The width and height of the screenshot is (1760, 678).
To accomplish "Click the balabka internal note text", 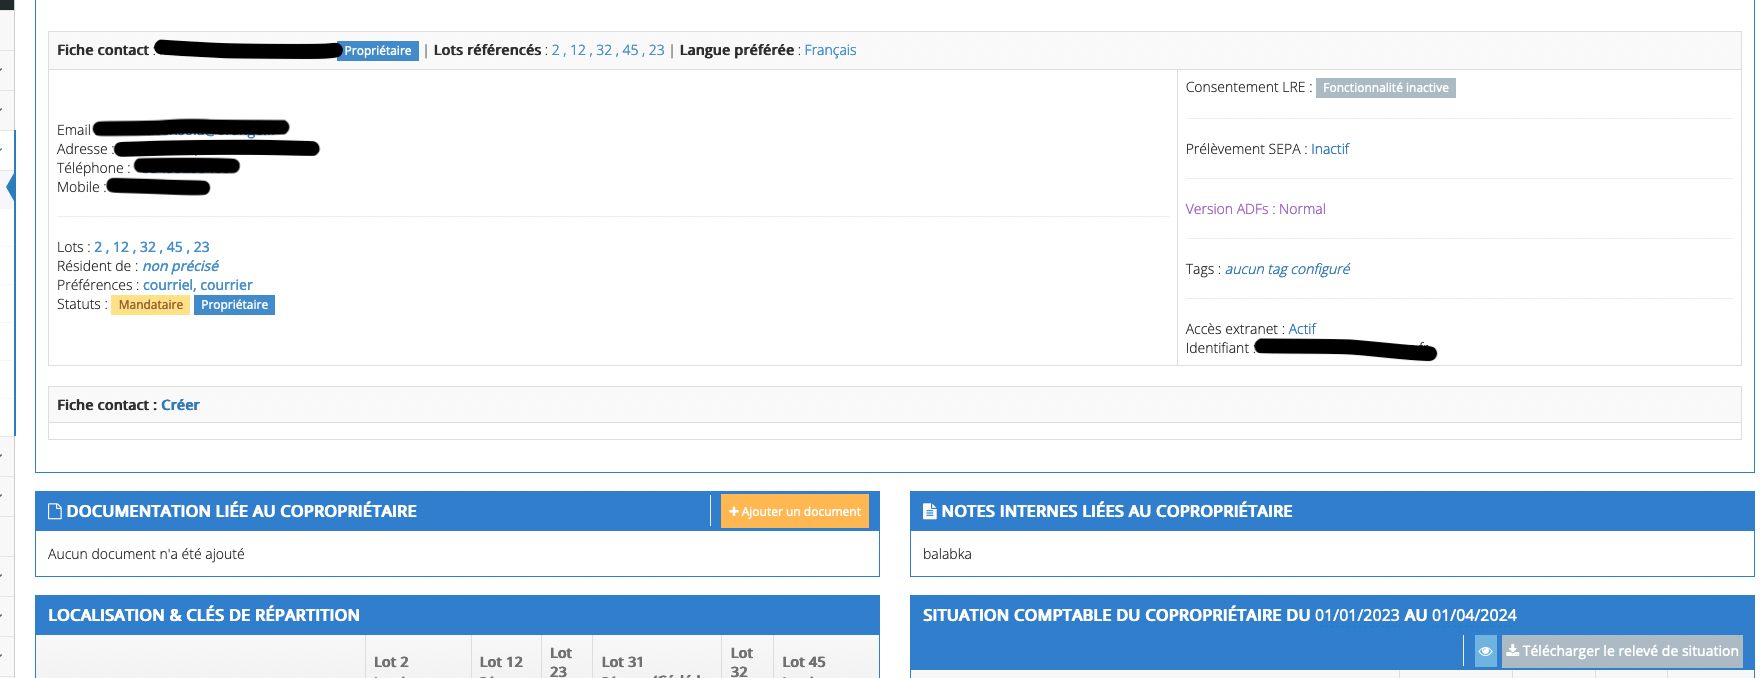I will coord(947,554).
